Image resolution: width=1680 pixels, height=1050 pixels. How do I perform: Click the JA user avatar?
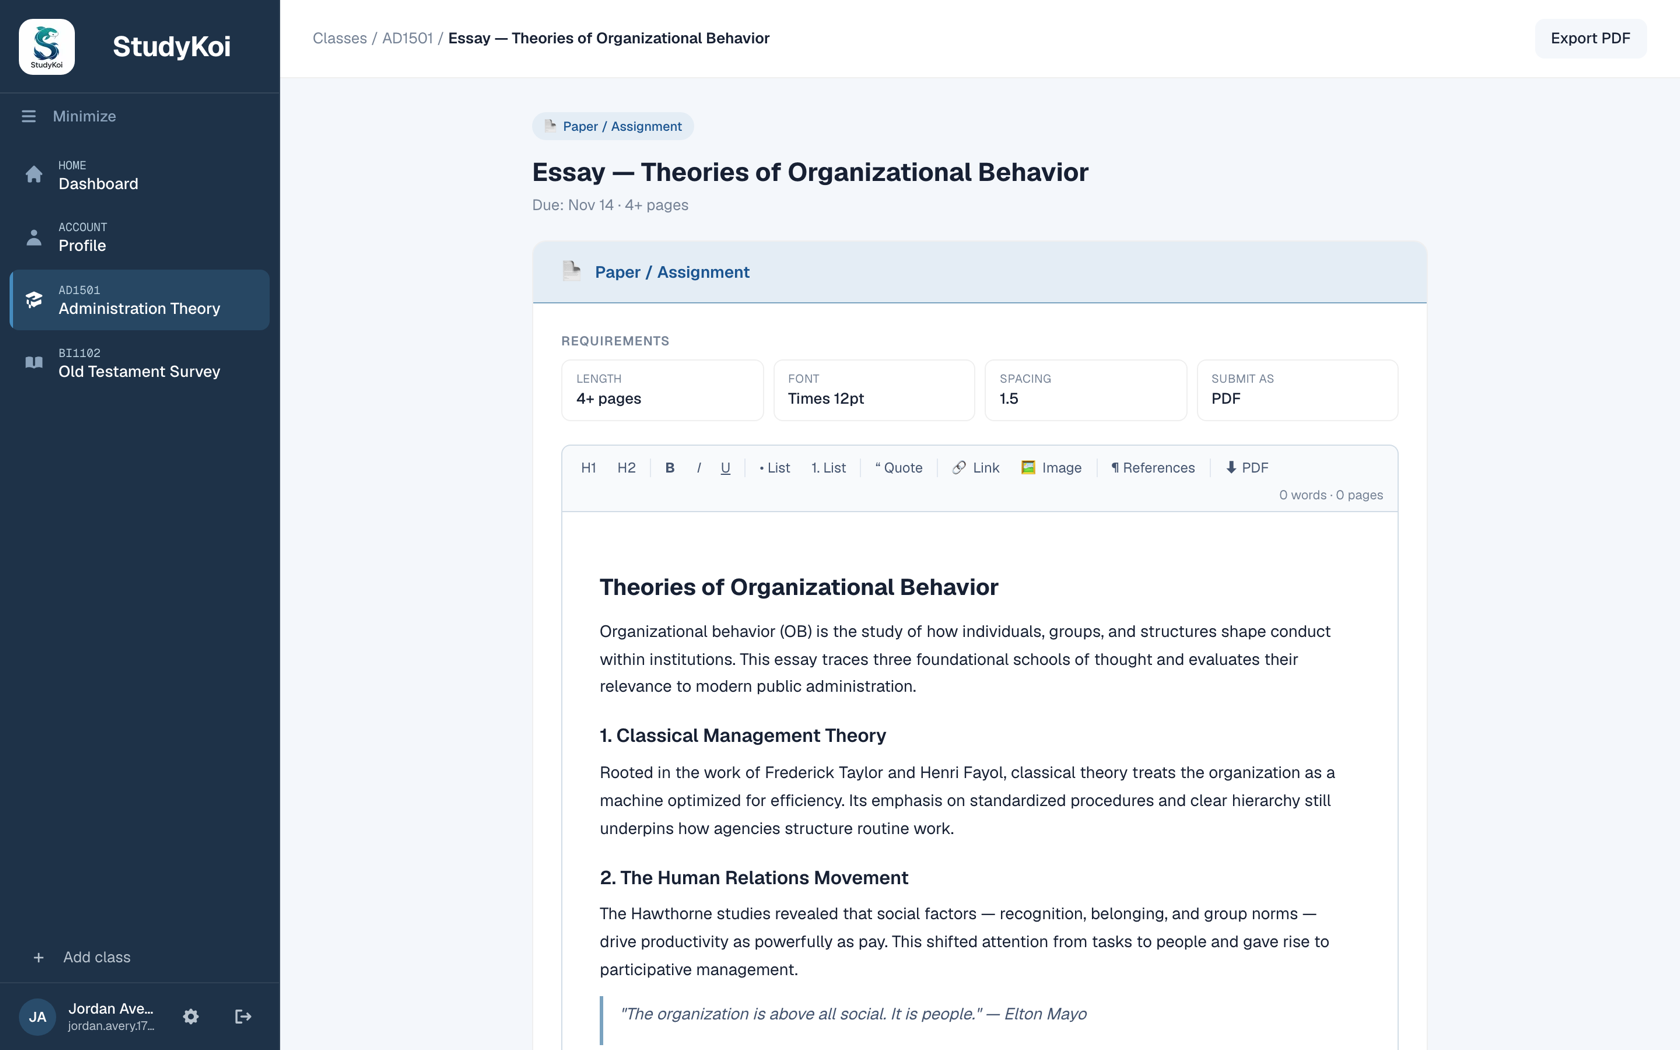(x=38, y=1017)
